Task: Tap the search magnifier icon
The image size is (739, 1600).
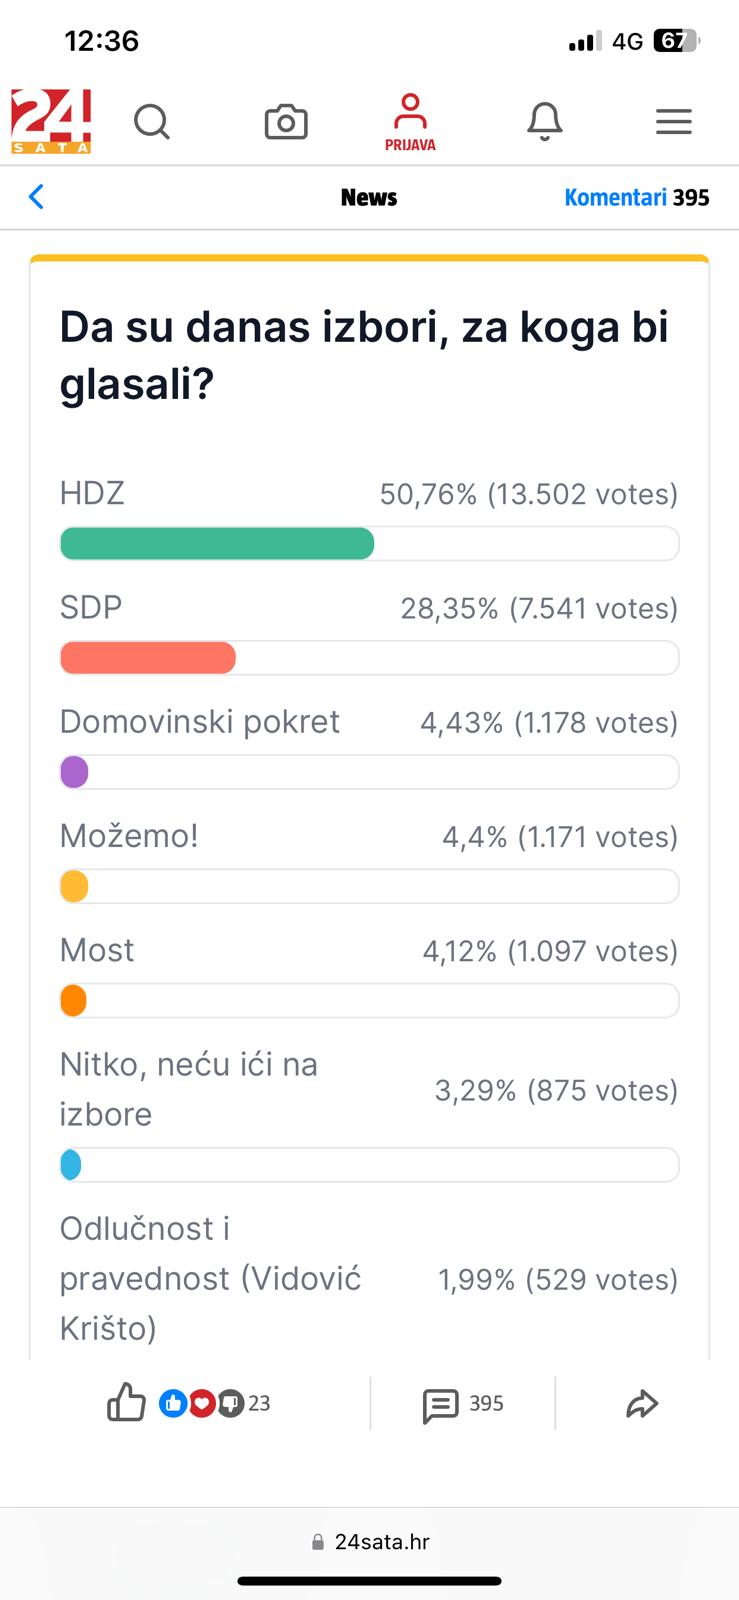Action: coord(152,122)
